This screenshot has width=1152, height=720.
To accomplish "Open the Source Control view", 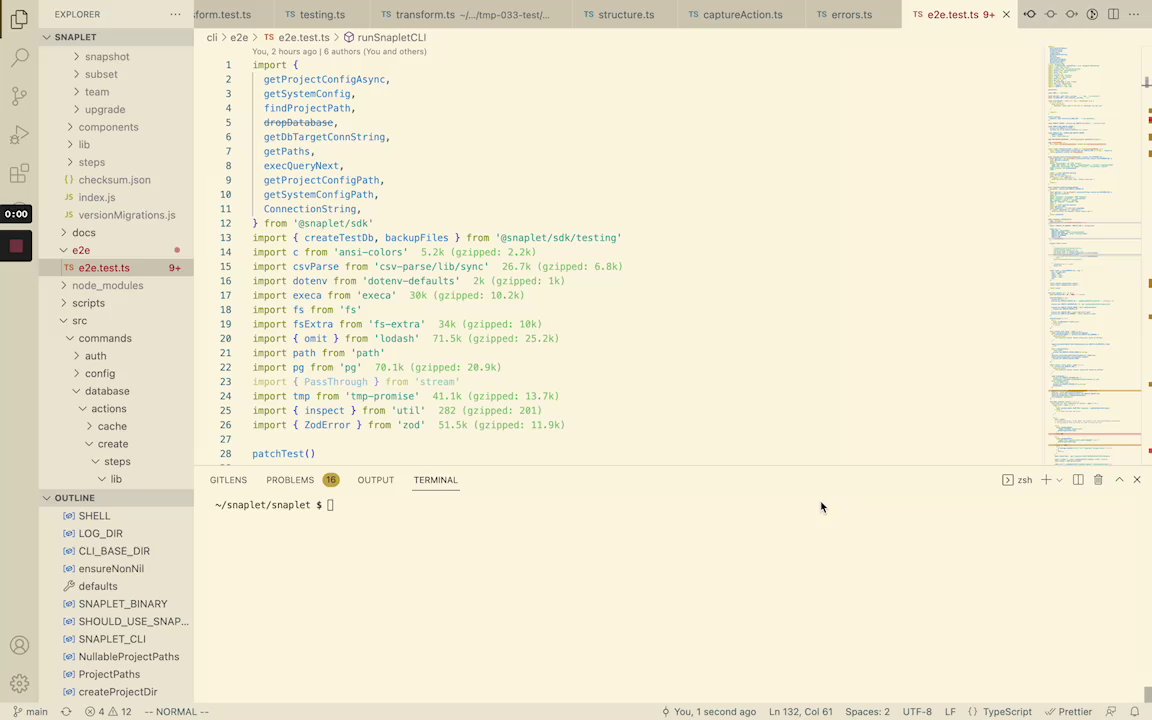I will click(20, 96).
